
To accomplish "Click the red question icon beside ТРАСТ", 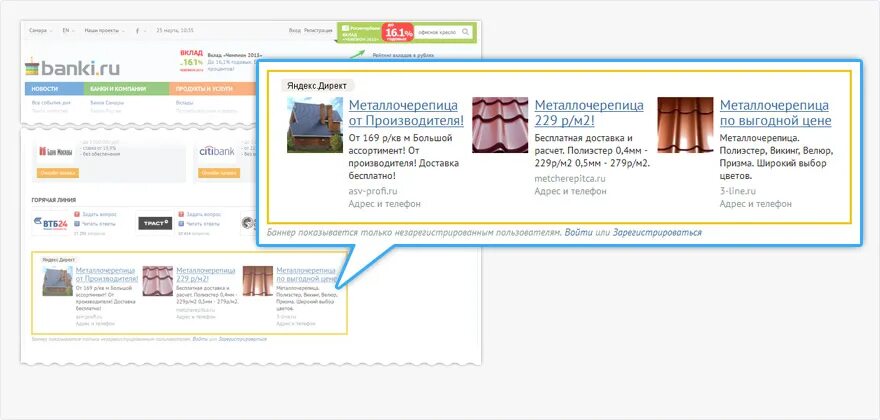I will click(181, 214).
